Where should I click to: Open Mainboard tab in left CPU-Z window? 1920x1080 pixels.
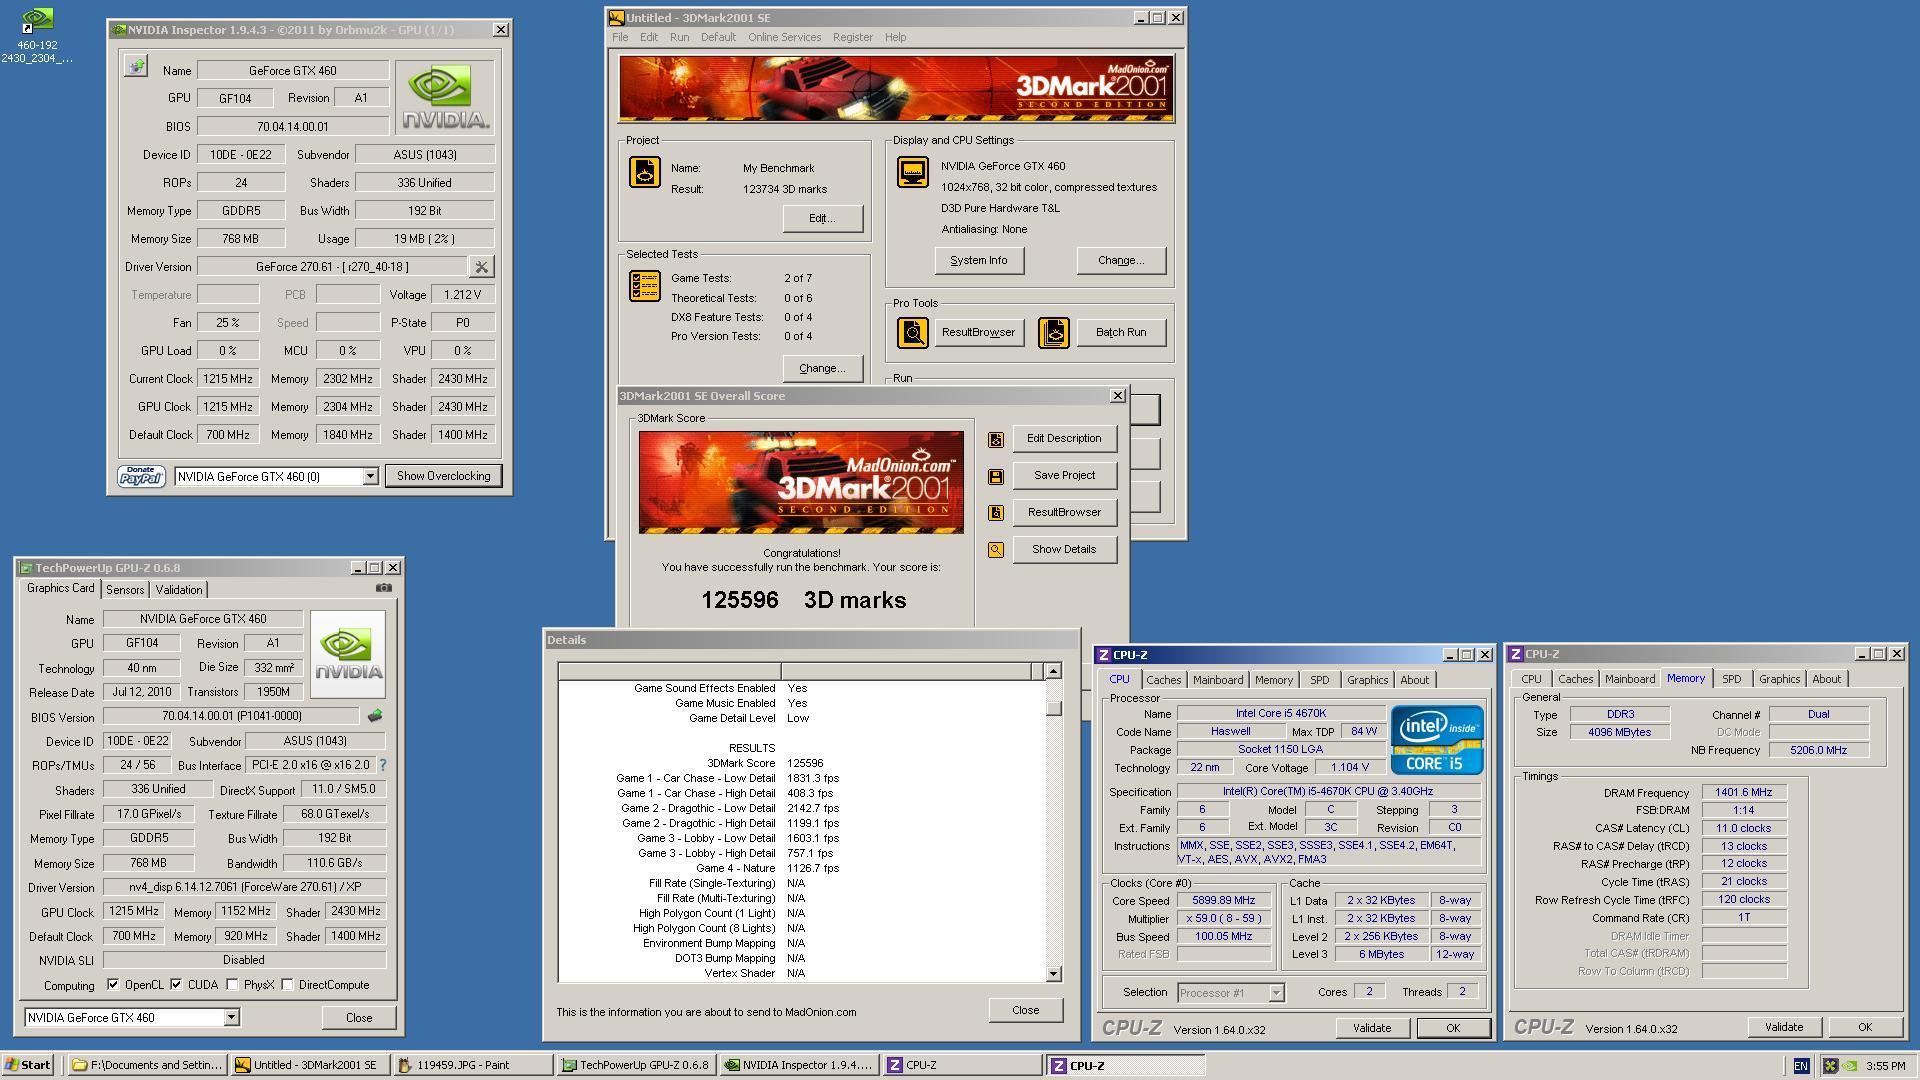(1217, 680)
